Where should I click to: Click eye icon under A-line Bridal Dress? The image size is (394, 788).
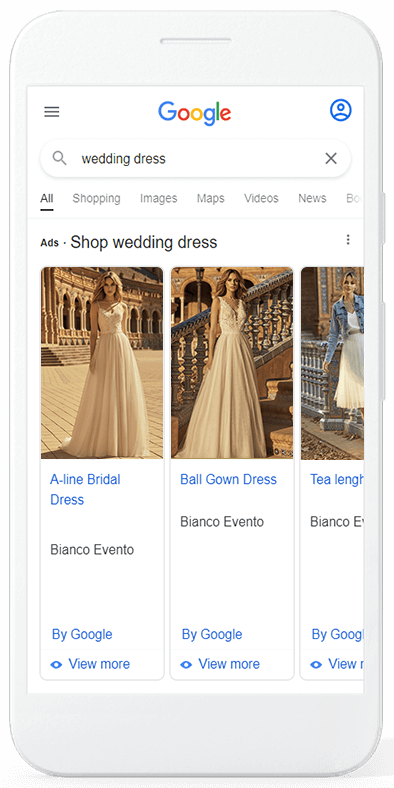pyautogui.click(x=56, y=664)
